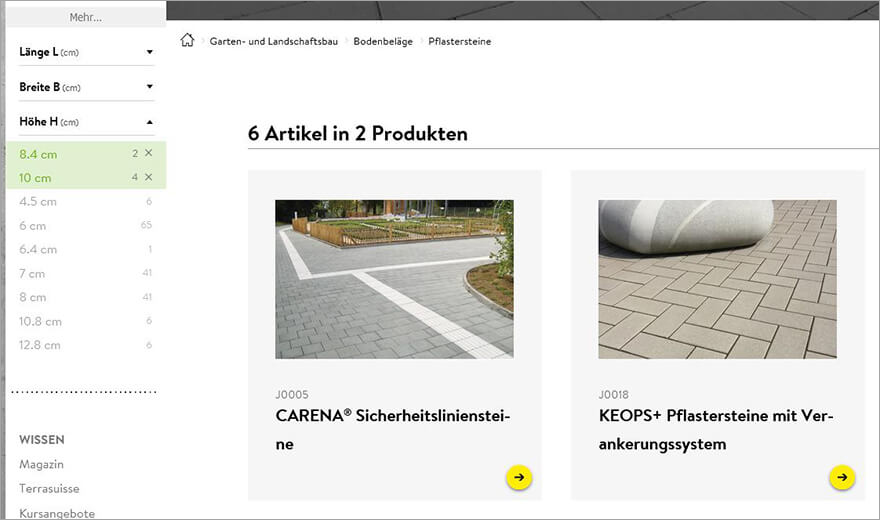Click the J0005 article number
The height and width of the screenshot is (520, 880).
(292, 394)
